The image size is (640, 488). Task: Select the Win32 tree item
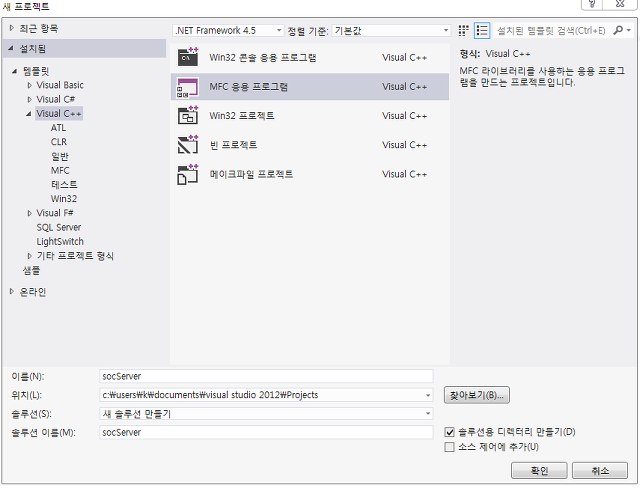(64, 199)
